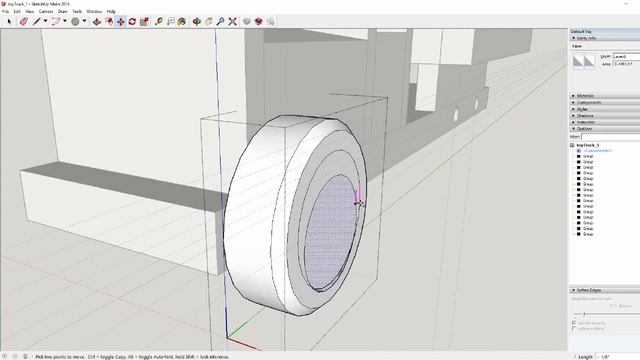Image resolution: width=640 pixels, height=360 pixels.
Task: Open the 3D Warehouse icon
Action: (247, 22)
